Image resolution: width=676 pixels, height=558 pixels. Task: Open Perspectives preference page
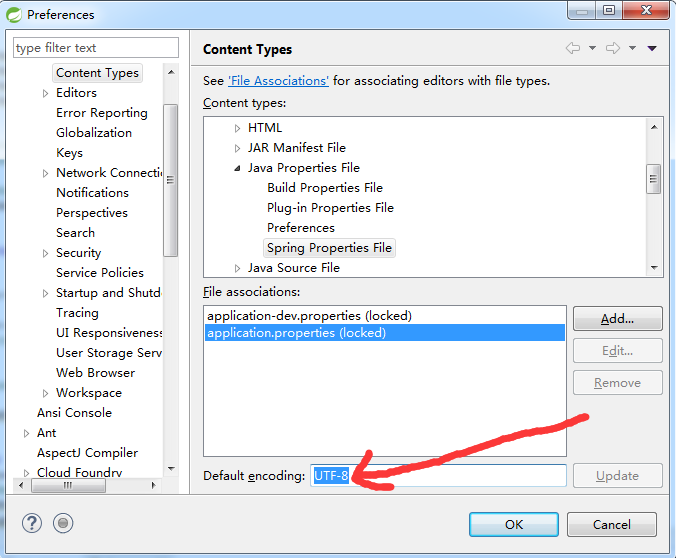point(92,213)
